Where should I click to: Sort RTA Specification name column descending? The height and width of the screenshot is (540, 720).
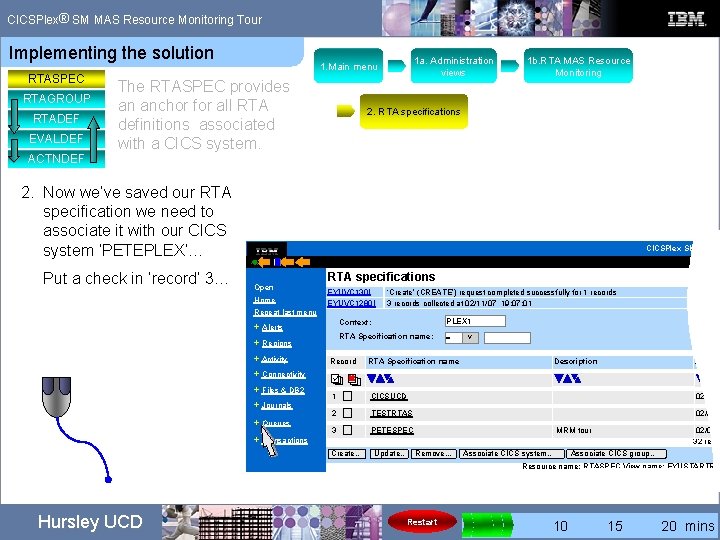click(371, 379)
